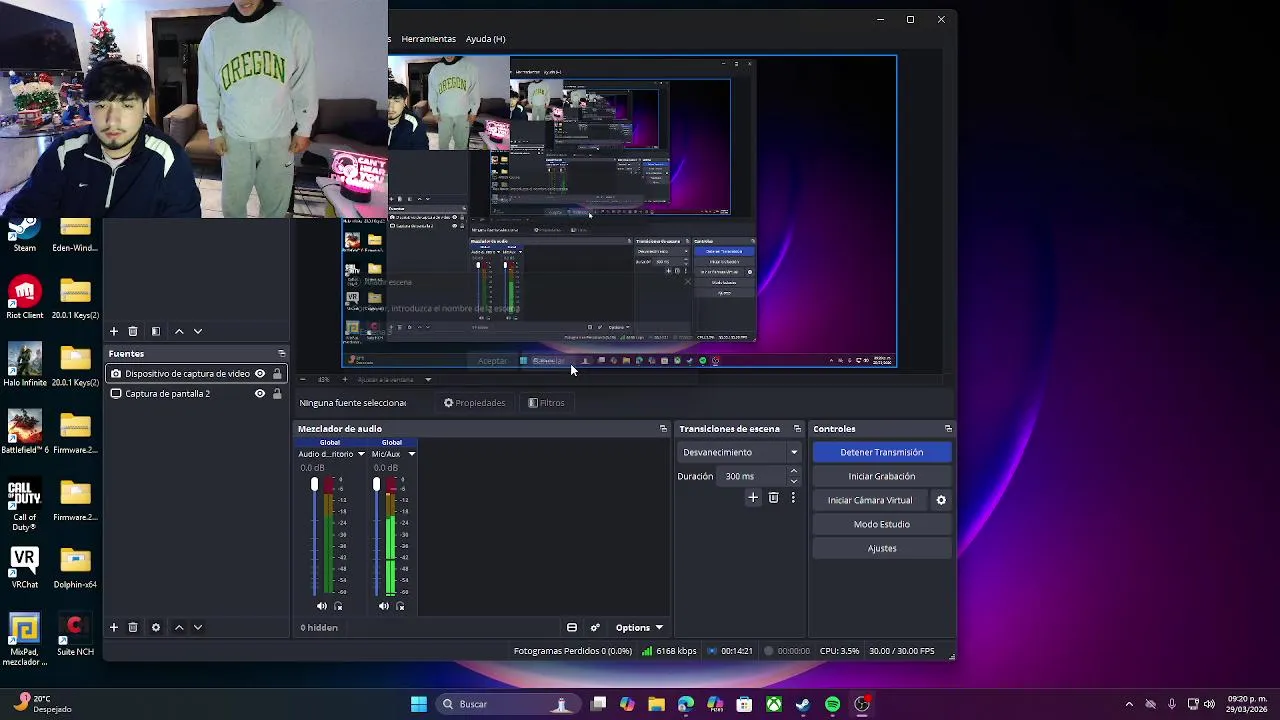Expand the mixer Options dropdown
Viewport: 1280px width, 720px height.
point(639,627)
